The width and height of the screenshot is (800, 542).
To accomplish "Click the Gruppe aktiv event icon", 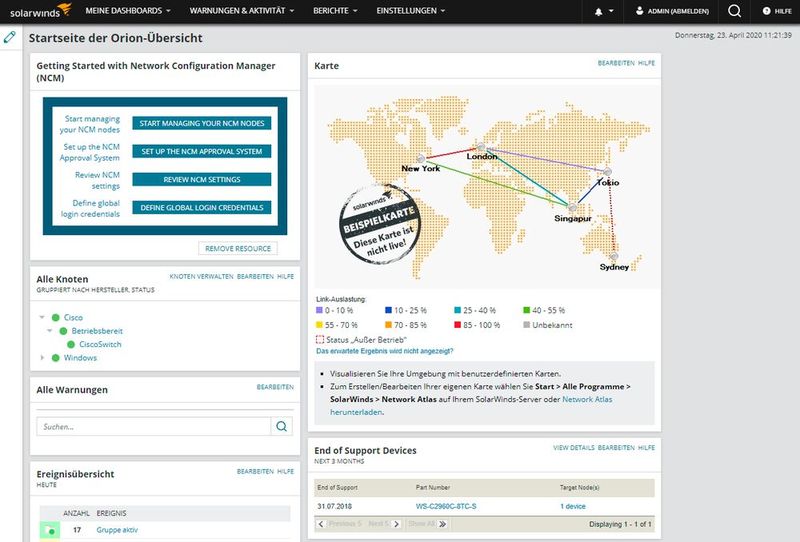I will coord(49,530).
